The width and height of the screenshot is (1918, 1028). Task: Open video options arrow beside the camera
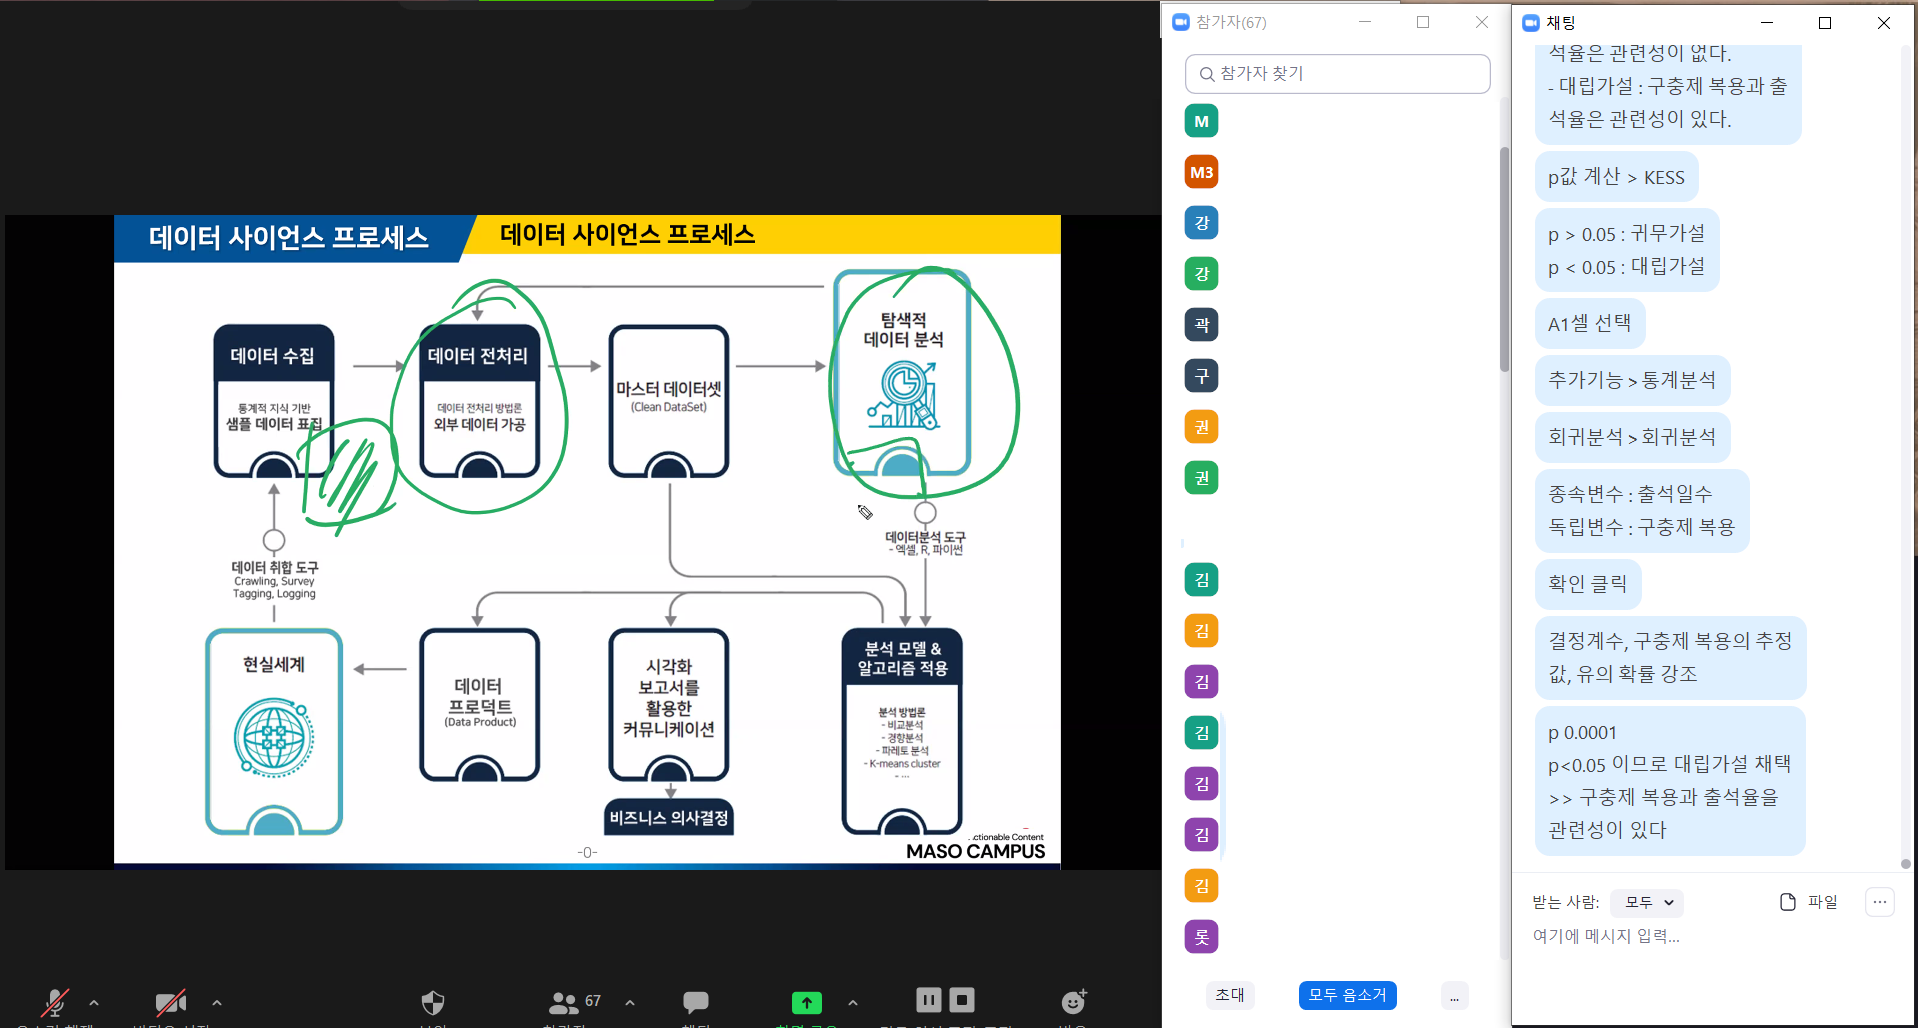[x=217, y=1002]
